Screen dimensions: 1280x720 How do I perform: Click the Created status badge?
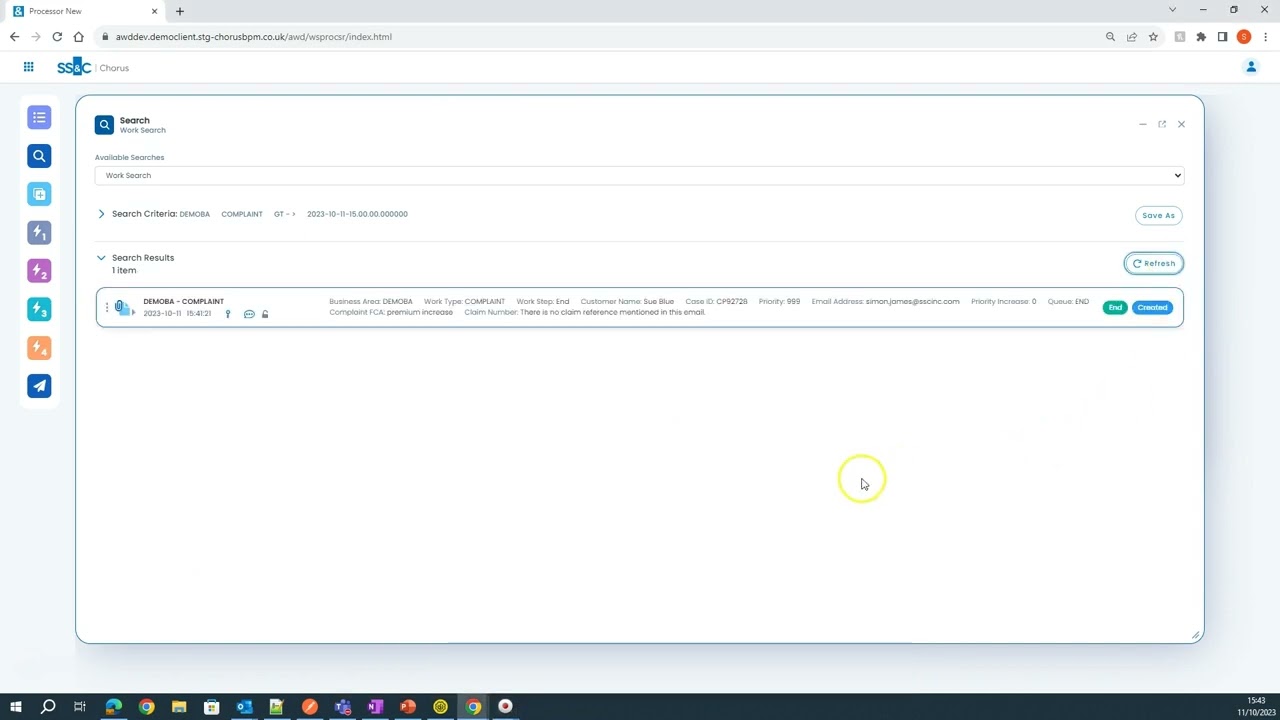pyautogui.click(x=1152, y=308)
